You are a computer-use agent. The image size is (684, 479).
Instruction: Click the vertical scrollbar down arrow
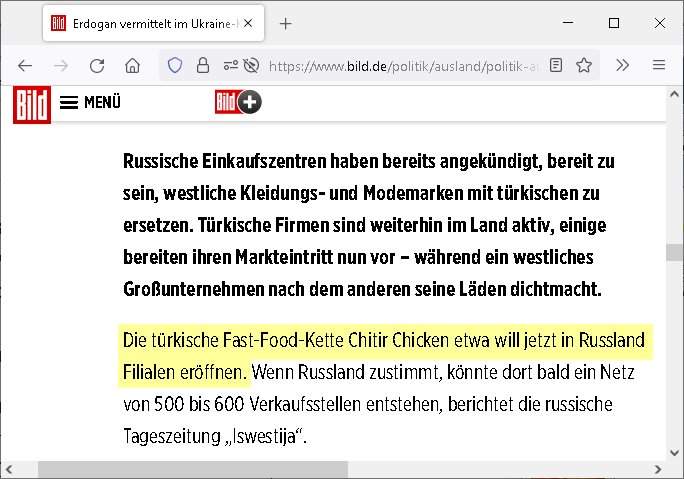[674, 453]
